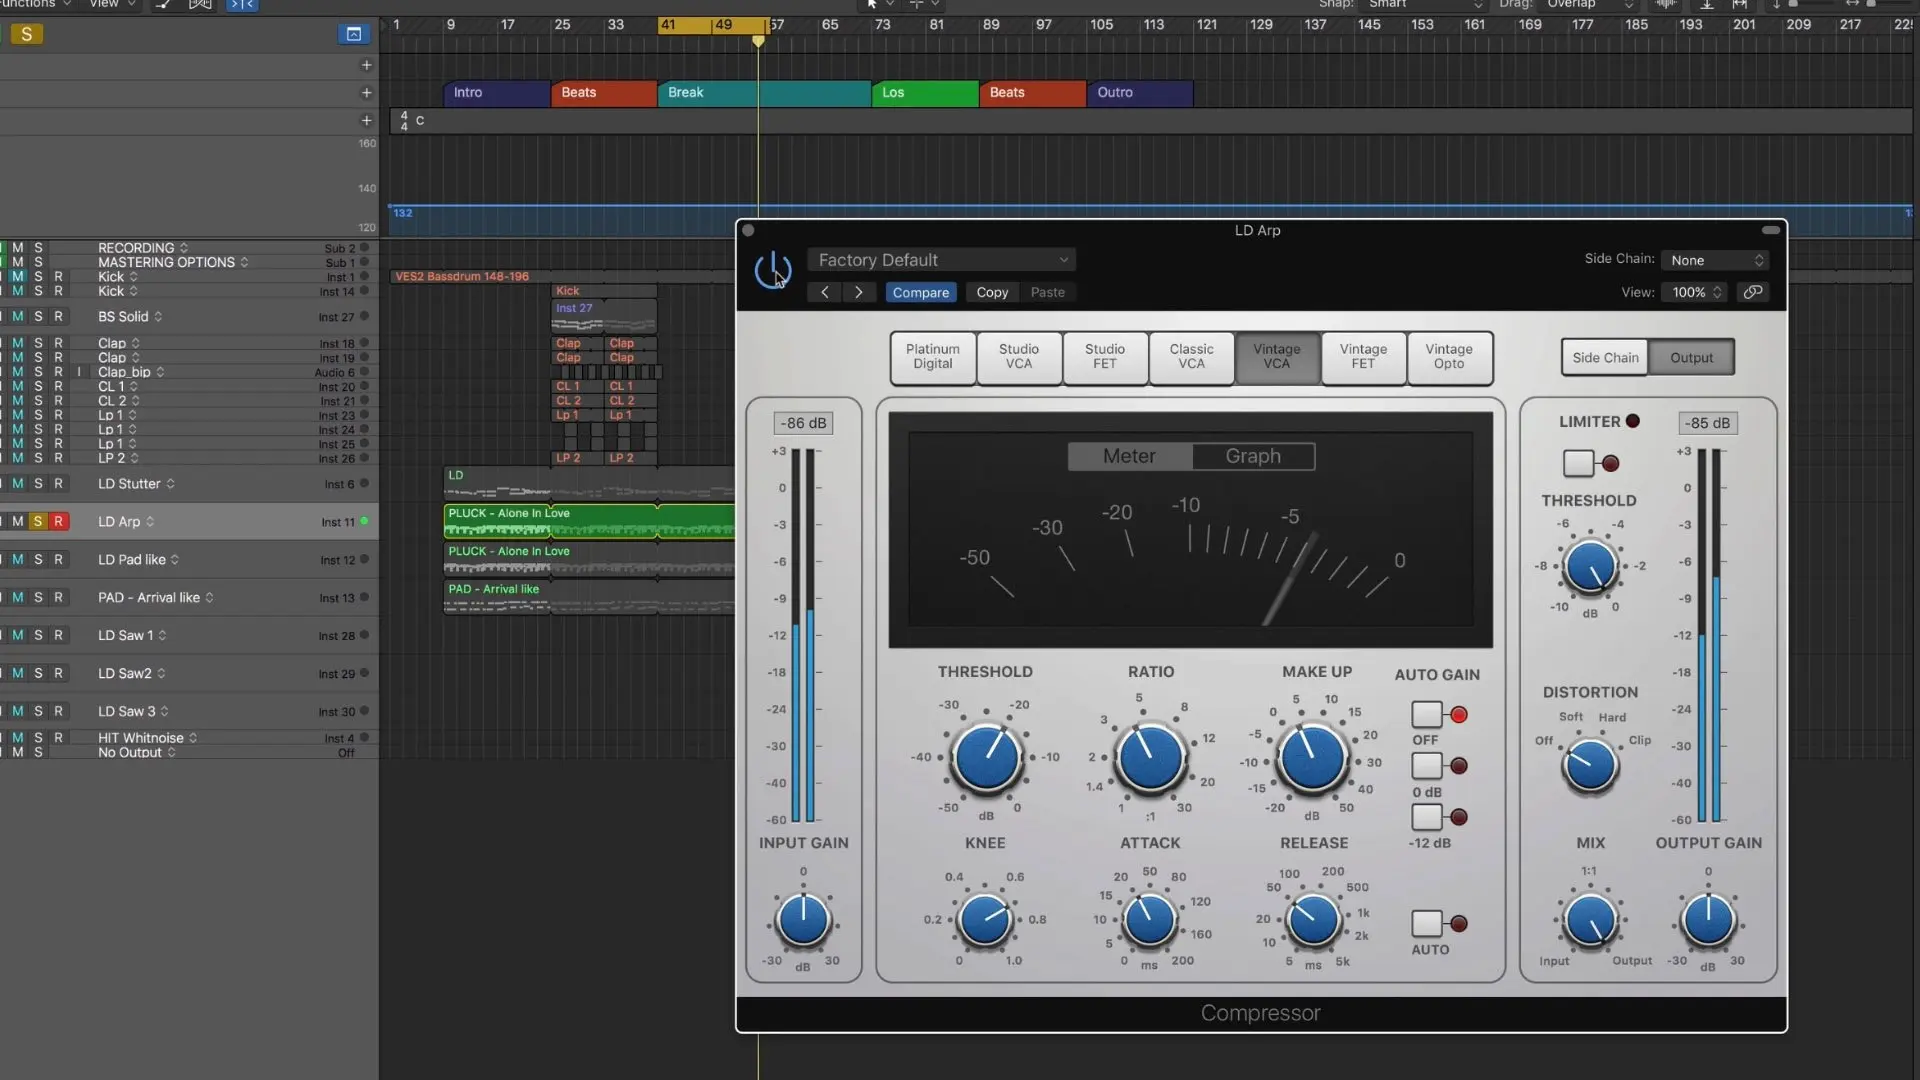Screen dimensions: 1920x1080
Task: Toggle the compressor plugin power button
Action: (x=772, y=270)
